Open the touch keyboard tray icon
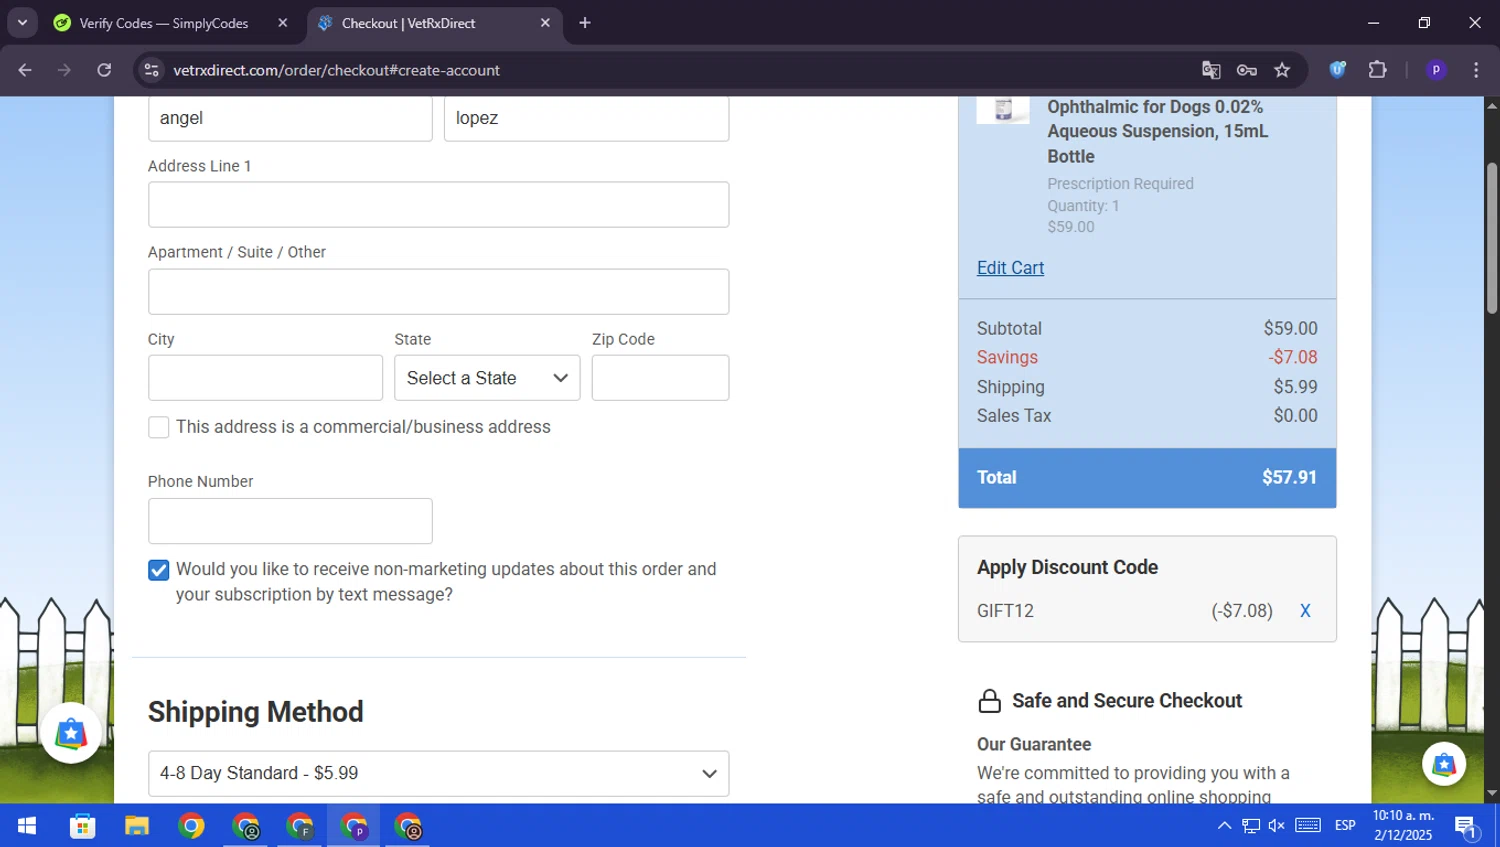 click(x=1308, y=825)
